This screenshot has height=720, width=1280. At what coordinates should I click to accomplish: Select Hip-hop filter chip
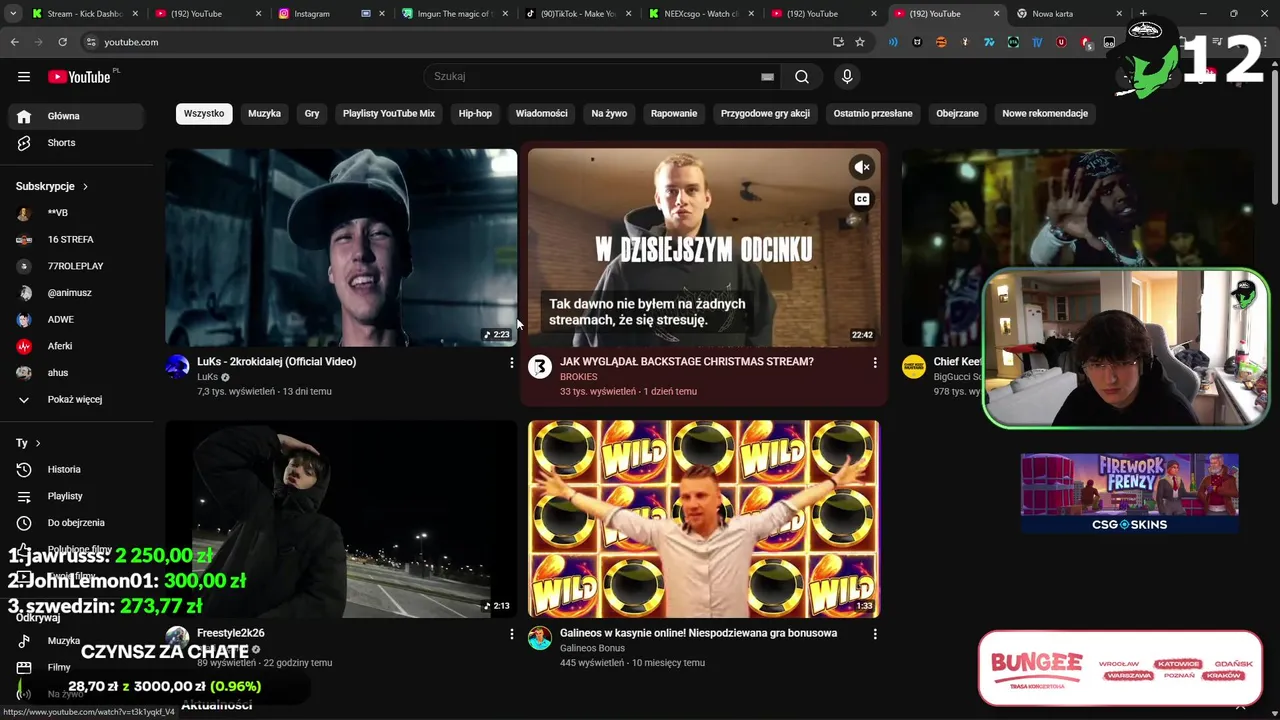[475, 114]
